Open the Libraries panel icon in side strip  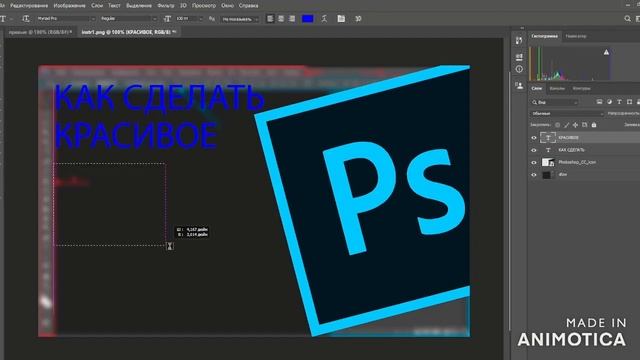tap(519, 86)
